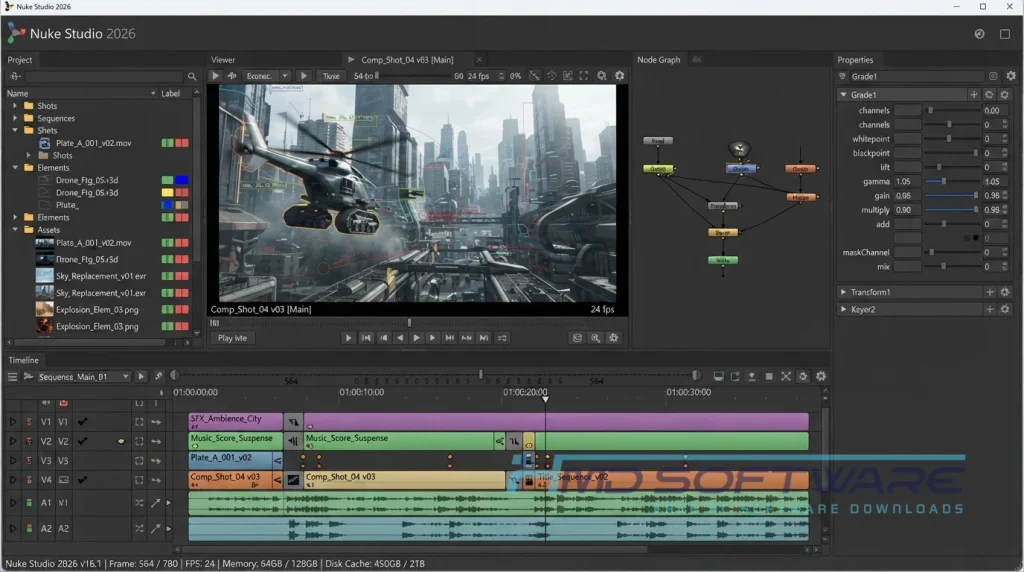The image size is (1024, 572).
Task: Toggle solo on V1 track
Action: [29, 422]
